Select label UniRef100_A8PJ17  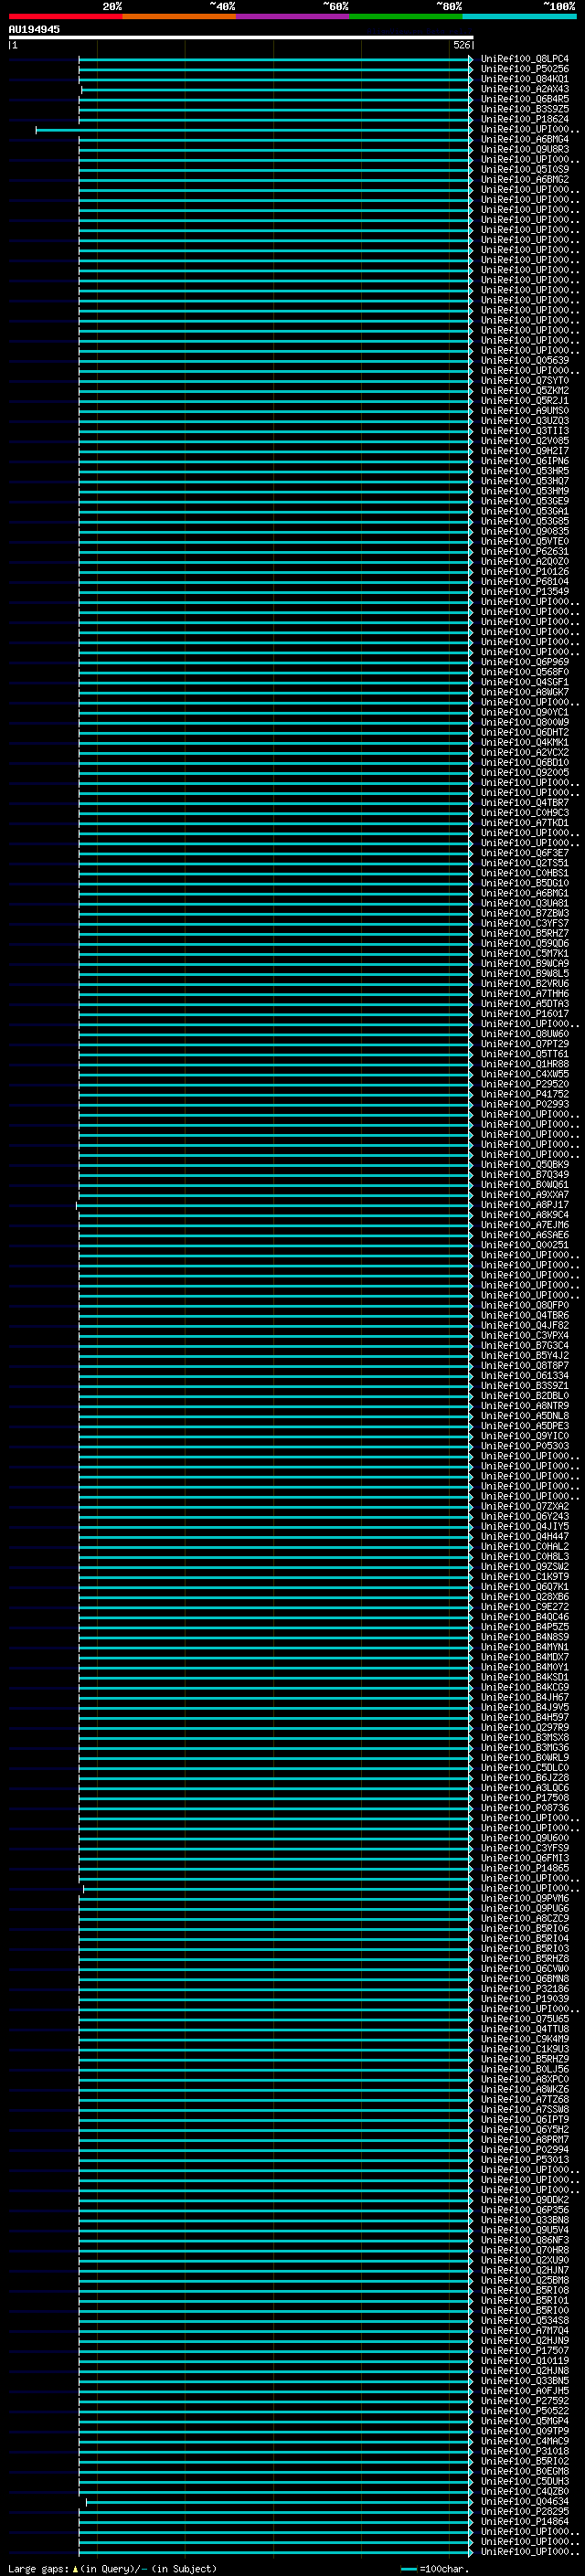(x=525, y=1204)
